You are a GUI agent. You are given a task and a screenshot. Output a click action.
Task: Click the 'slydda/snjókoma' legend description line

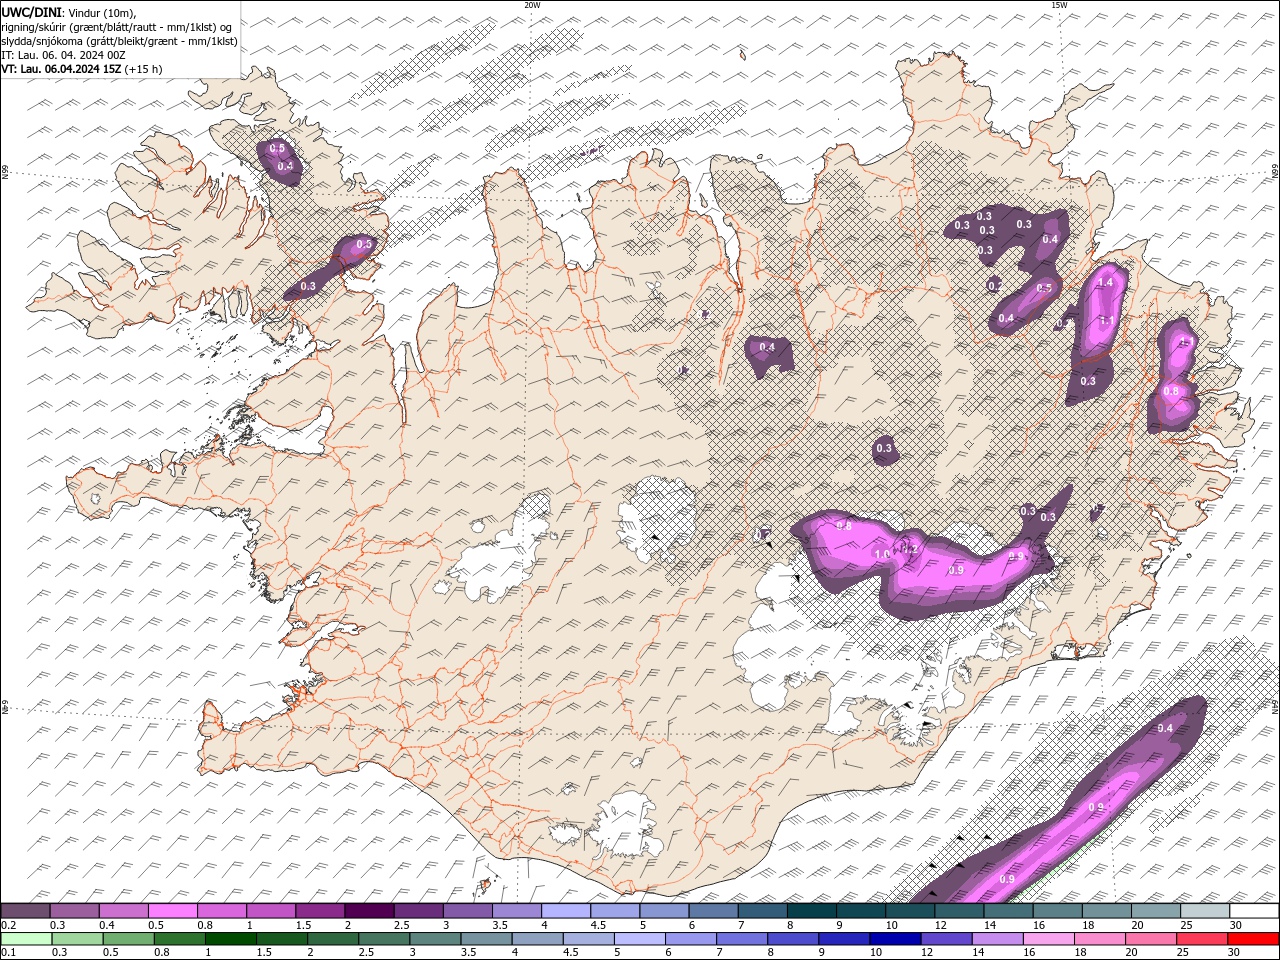point(119,41)
